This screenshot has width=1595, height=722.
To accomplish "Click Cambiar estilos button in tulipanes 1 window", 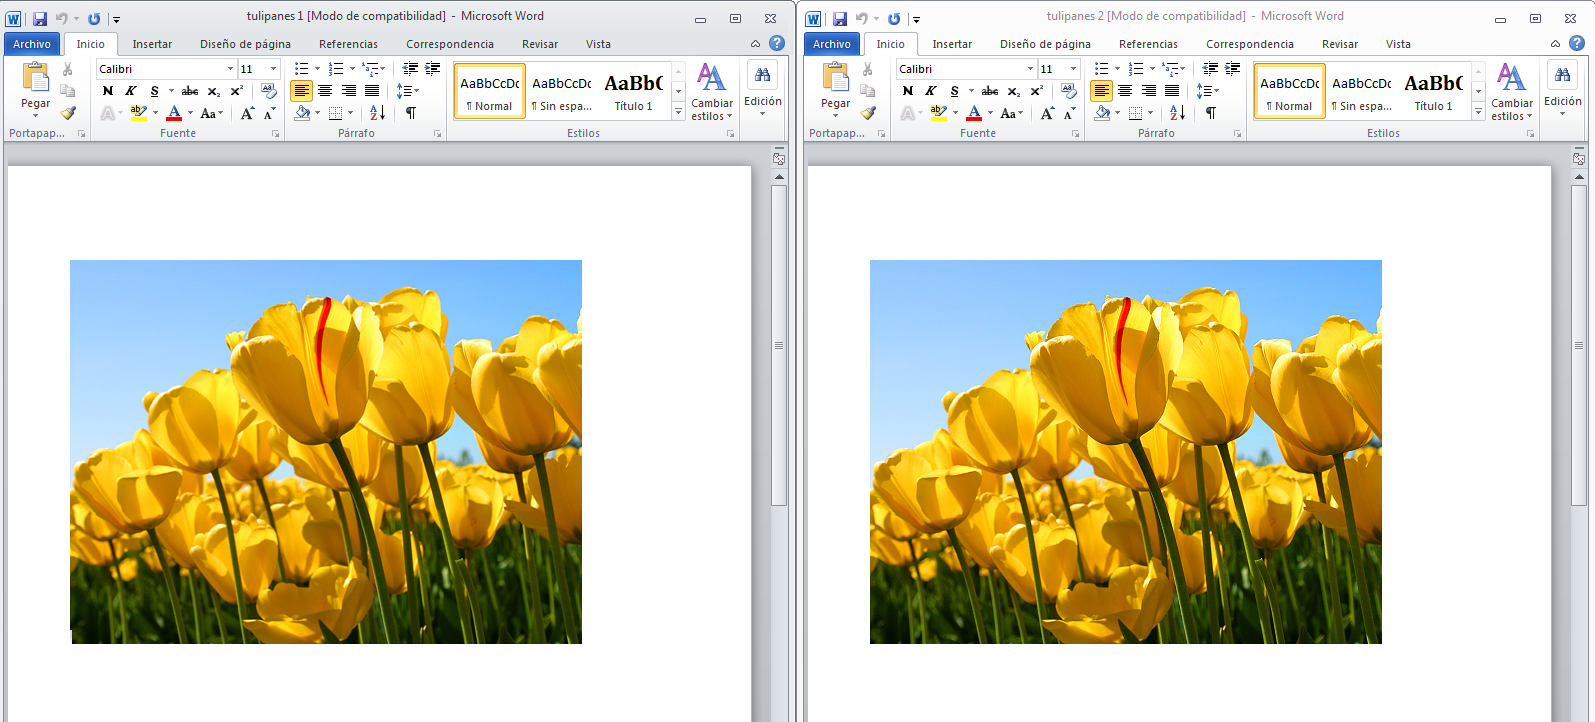I will point(711,92).
